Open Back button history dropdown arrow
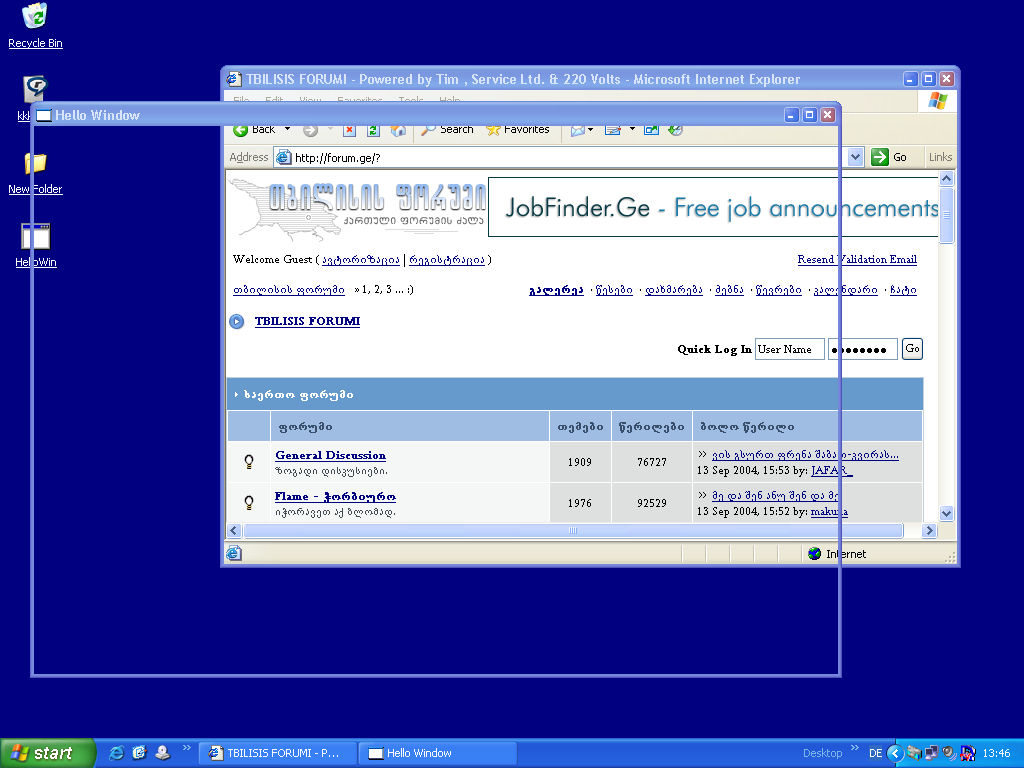Image resolution: width=1024 pixels, height=768 pixels. tap(287, 129)
